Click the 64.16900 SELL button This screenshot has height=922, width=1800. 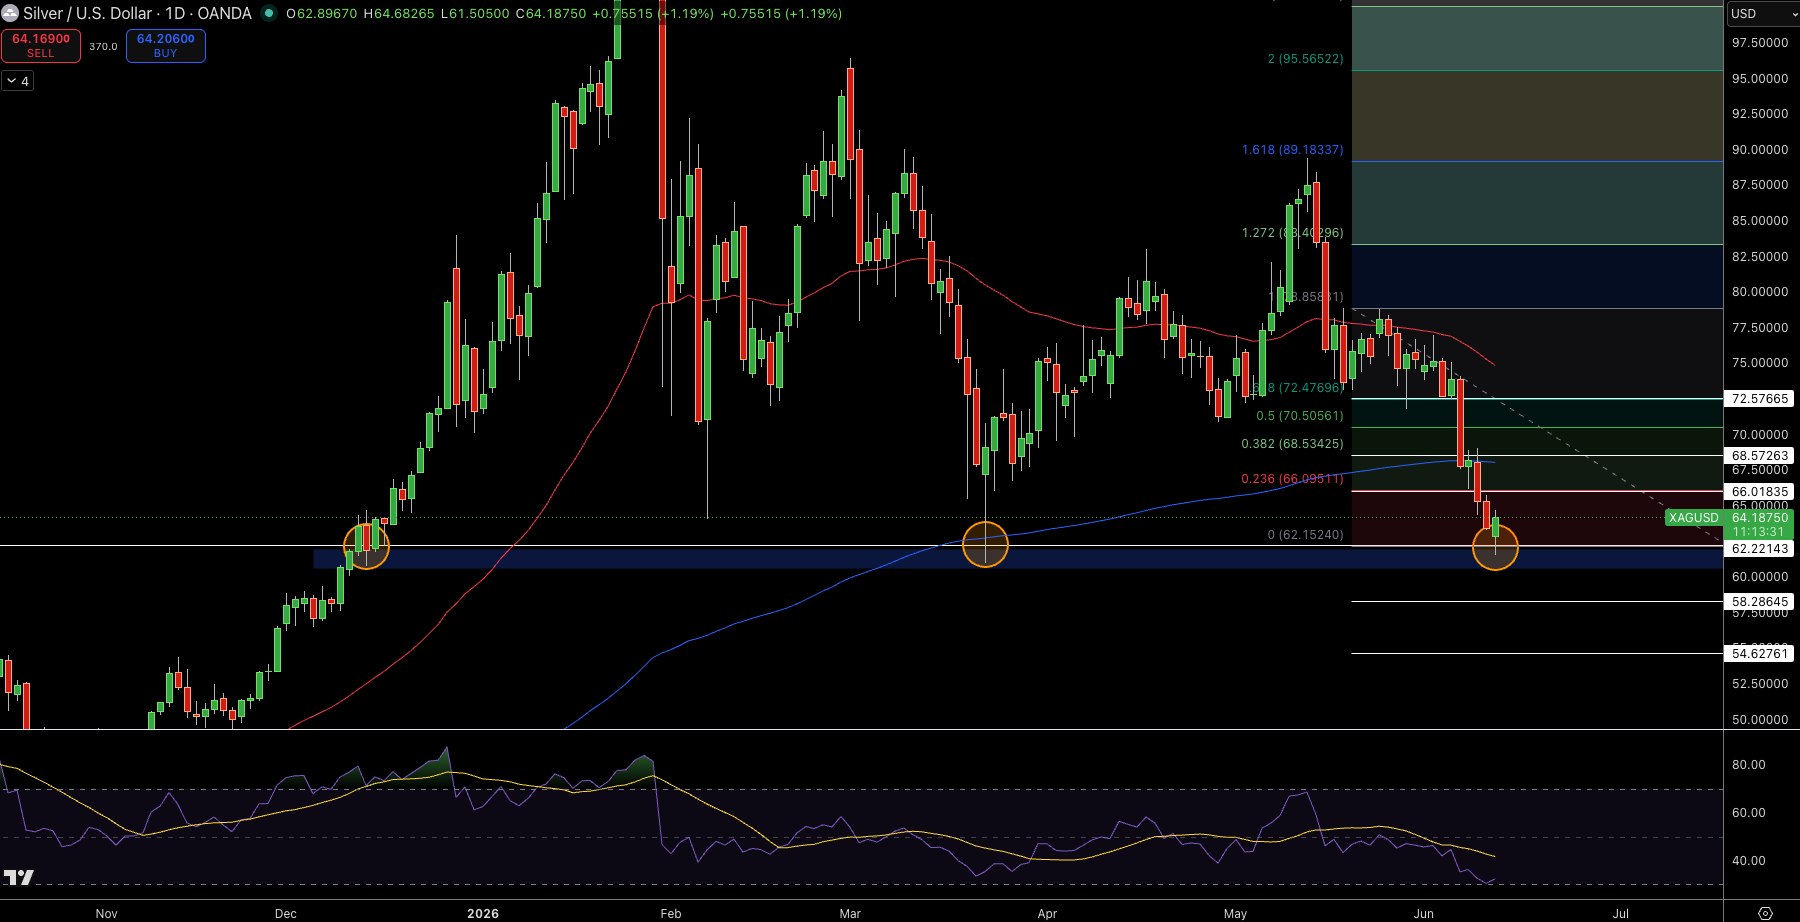pos(41,46)
